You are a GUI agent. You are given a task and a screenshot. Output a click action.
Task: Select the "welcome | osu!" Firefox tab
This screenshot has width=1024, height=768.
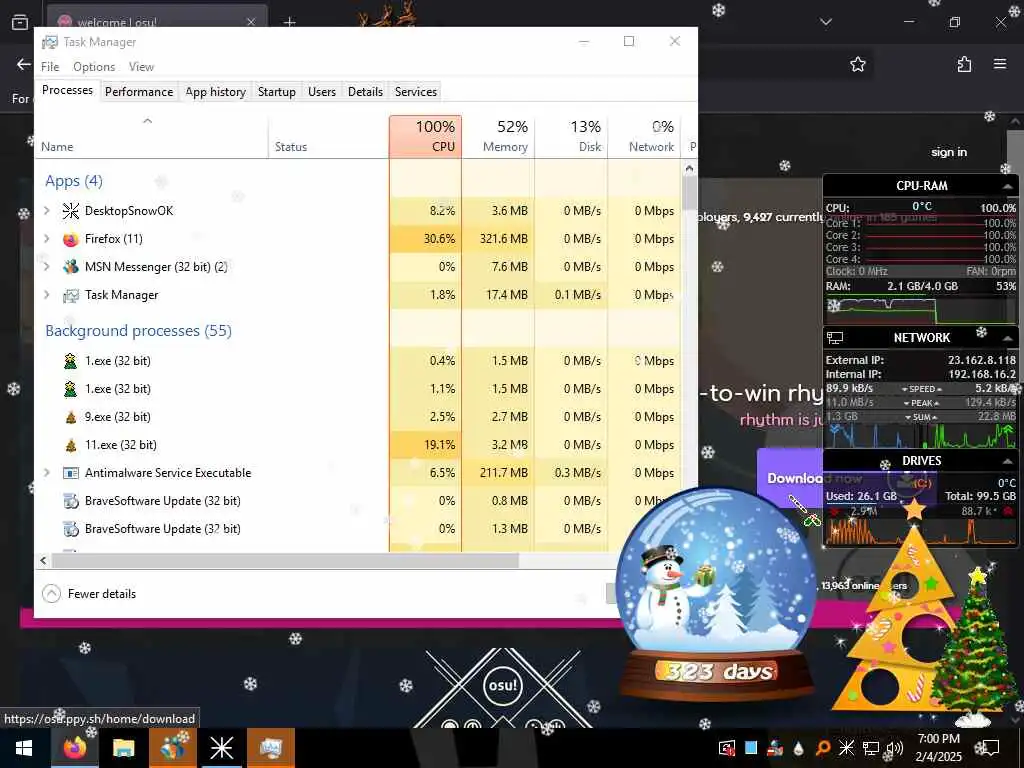157,22
